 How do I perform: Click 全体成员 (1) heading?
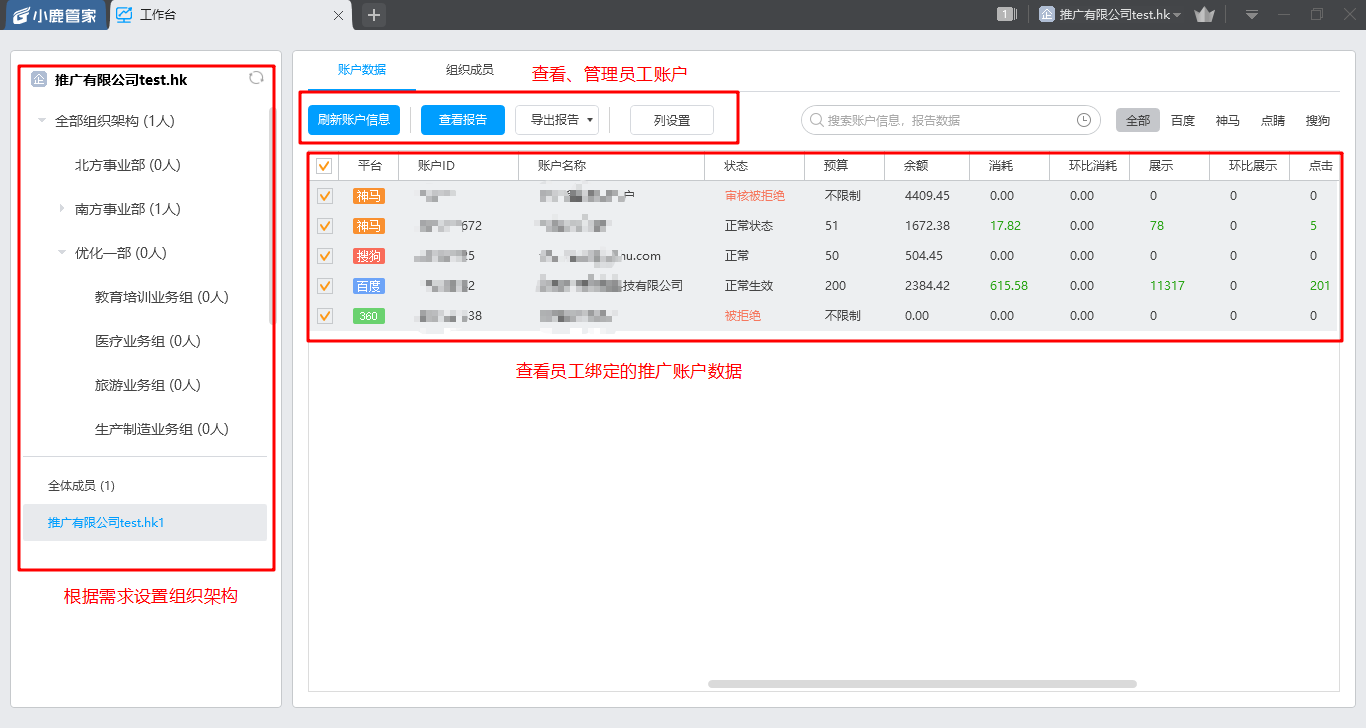coord(82,486)
